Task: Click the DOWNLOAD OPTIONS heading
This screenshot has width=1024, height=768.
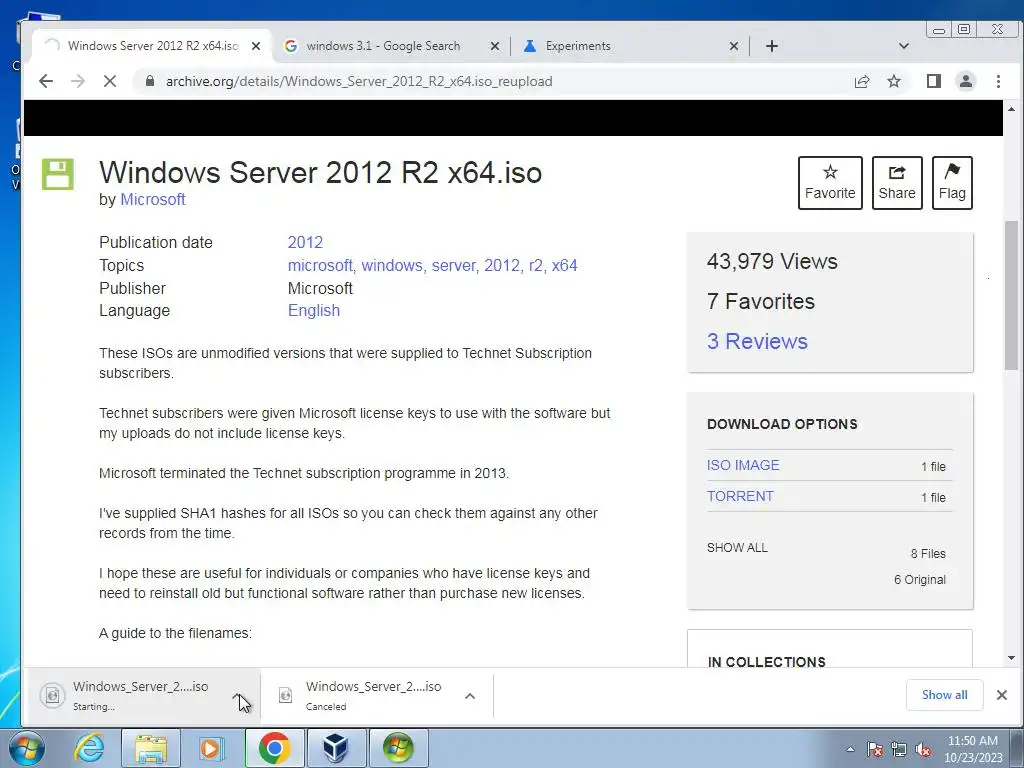Action: coord(782,424)
